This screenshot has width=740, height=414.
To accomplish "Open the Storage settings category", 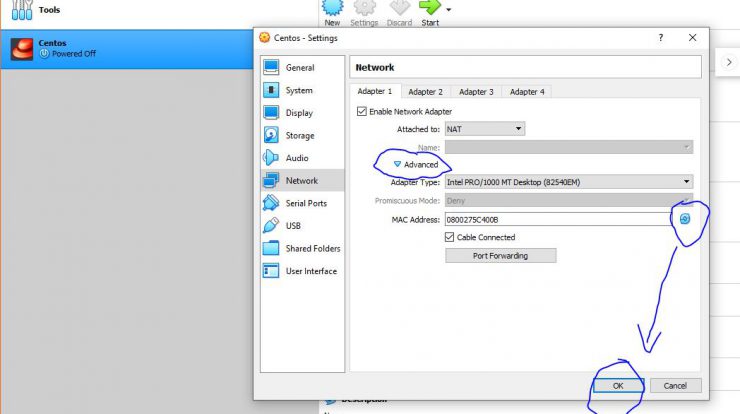I will [x=302, y=135].
